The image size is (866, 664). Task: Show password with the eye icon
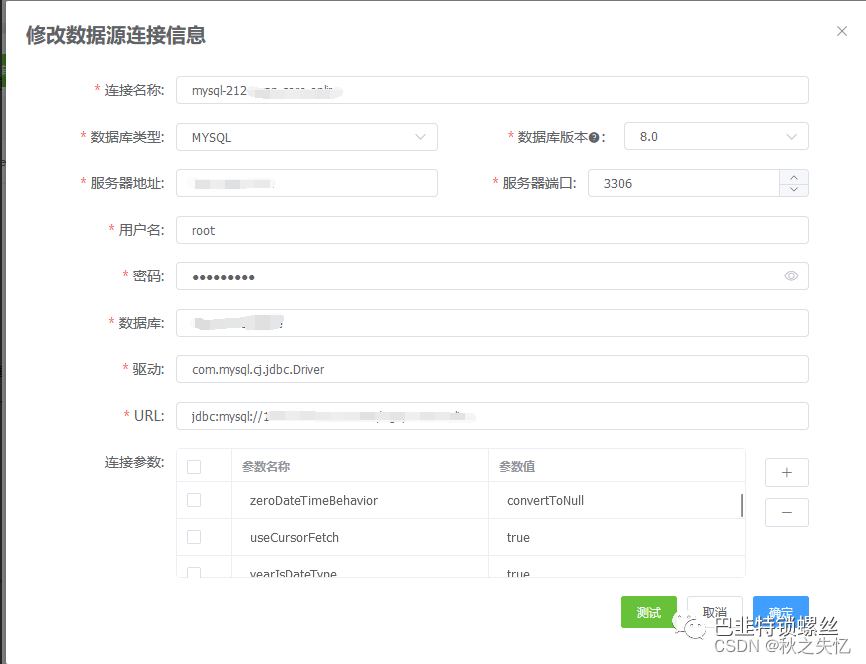pos(791,276)
